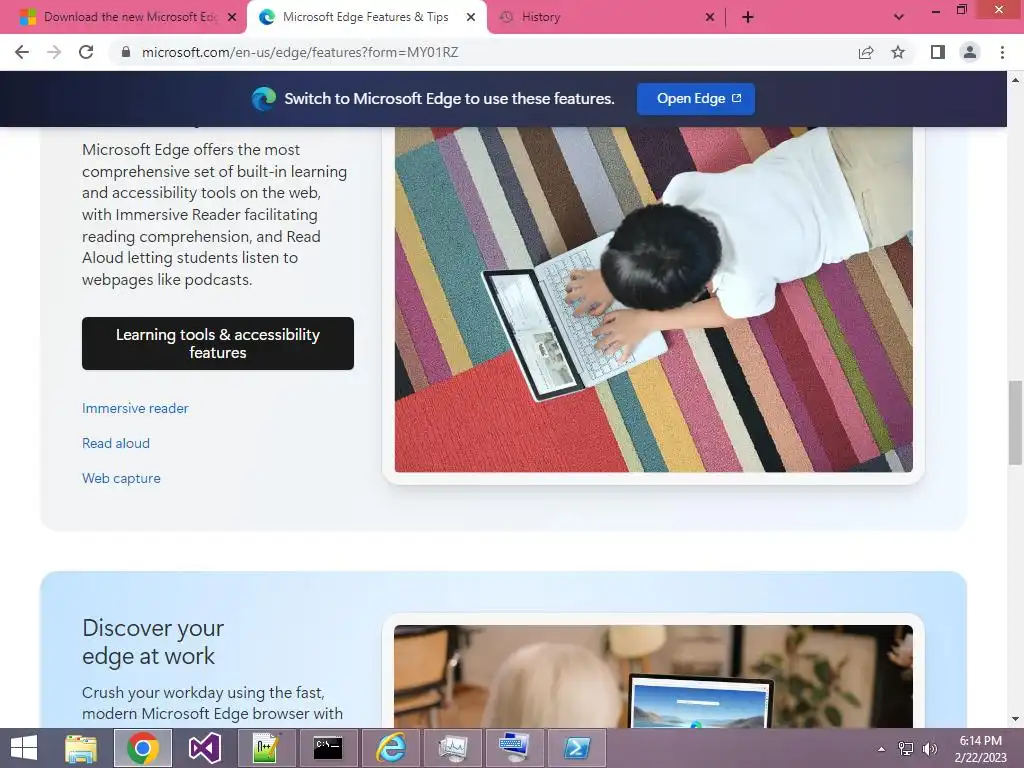Follow the Read aloud link
The image size is (1024, 768).
point(116,443)
